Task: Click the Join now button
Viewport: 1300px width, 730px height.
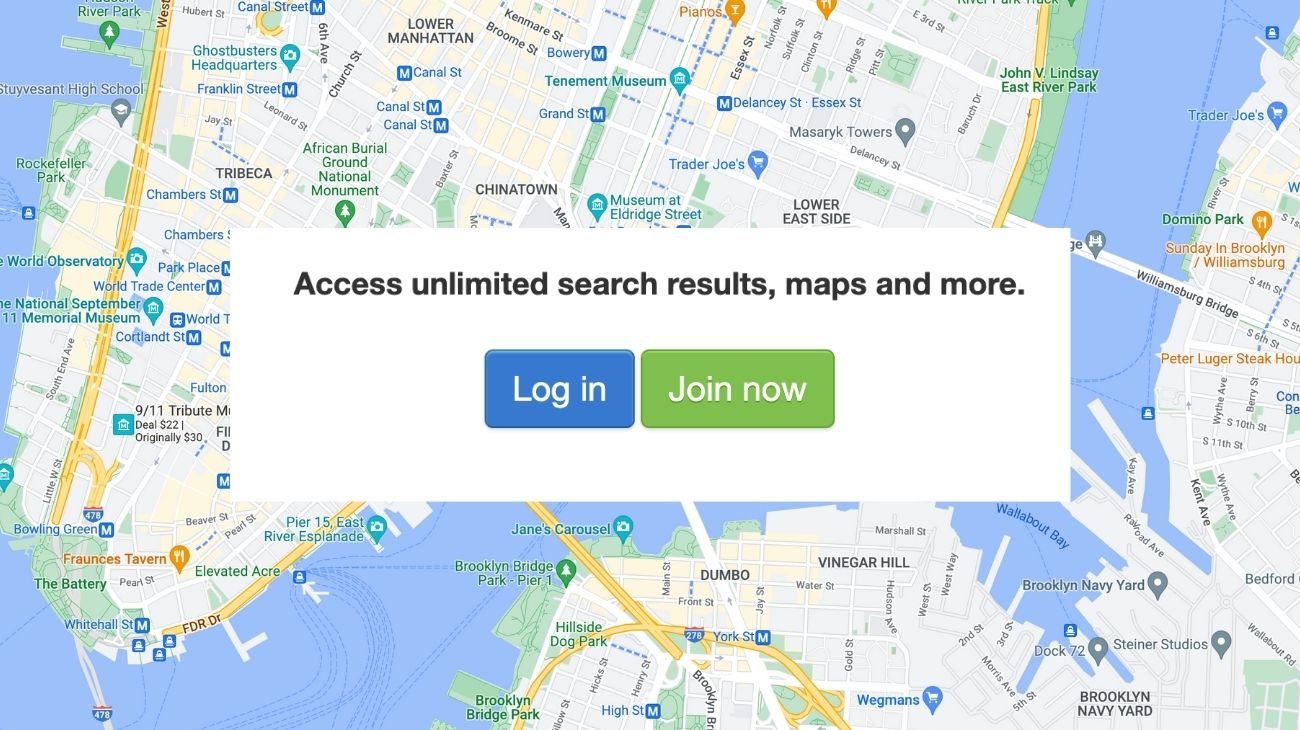Action: pyautogui.click(x=737, y=389)
